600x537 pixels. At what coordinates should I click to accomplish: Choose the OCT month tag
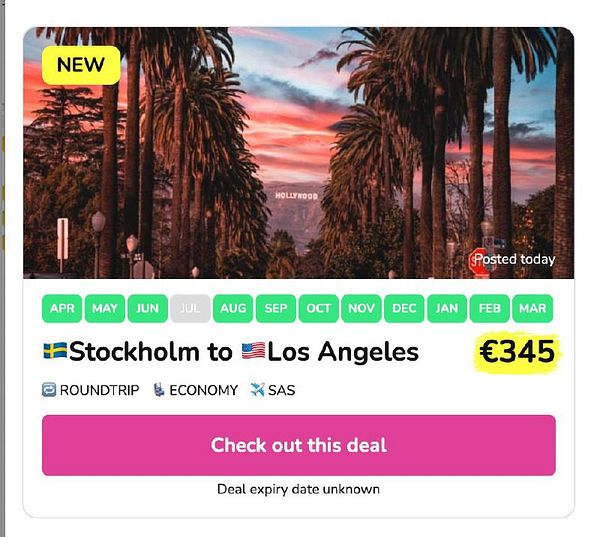[318, 308]
